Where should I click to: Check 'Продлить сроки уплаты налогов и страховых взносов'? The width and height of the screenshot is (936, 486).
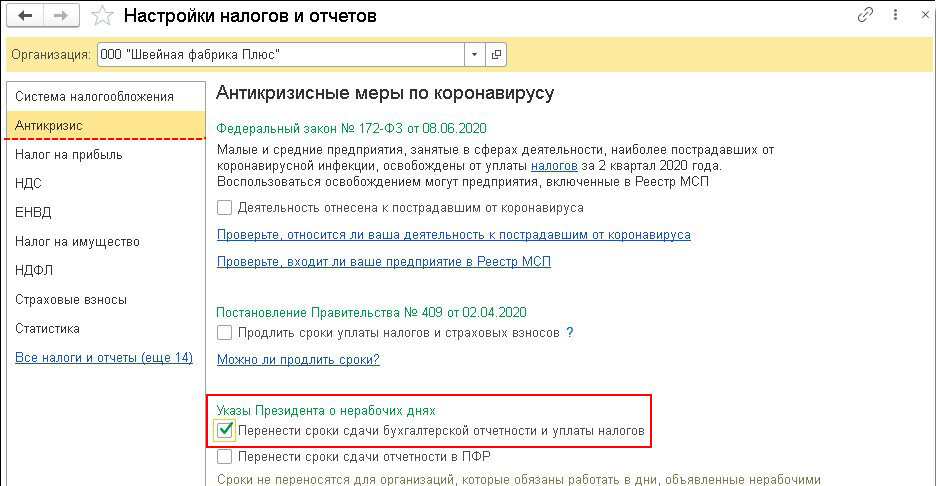coord(225,332)
